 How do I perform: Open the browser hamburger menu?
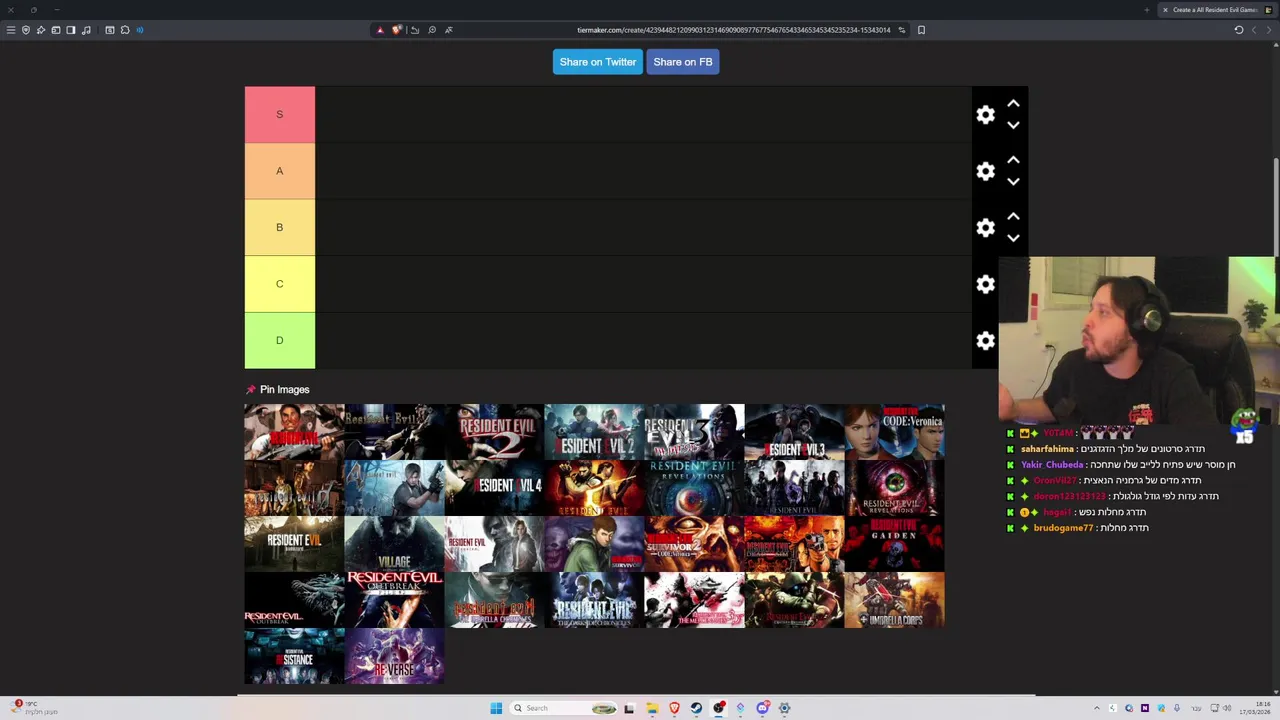click(11, 30)
